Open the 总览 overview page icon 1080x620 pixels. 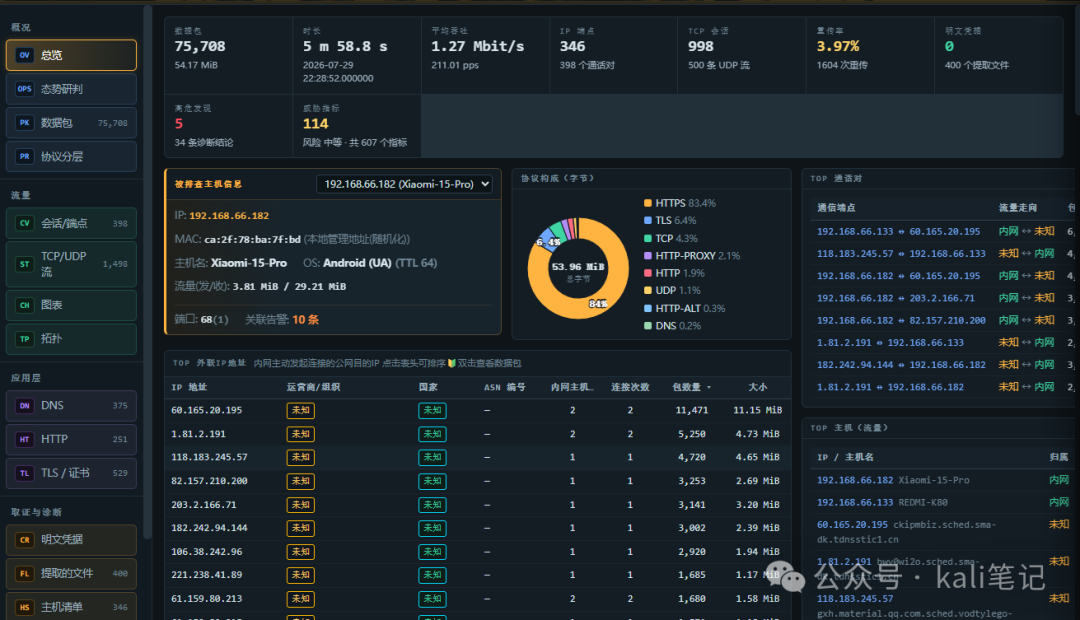(x=25, y=55)
